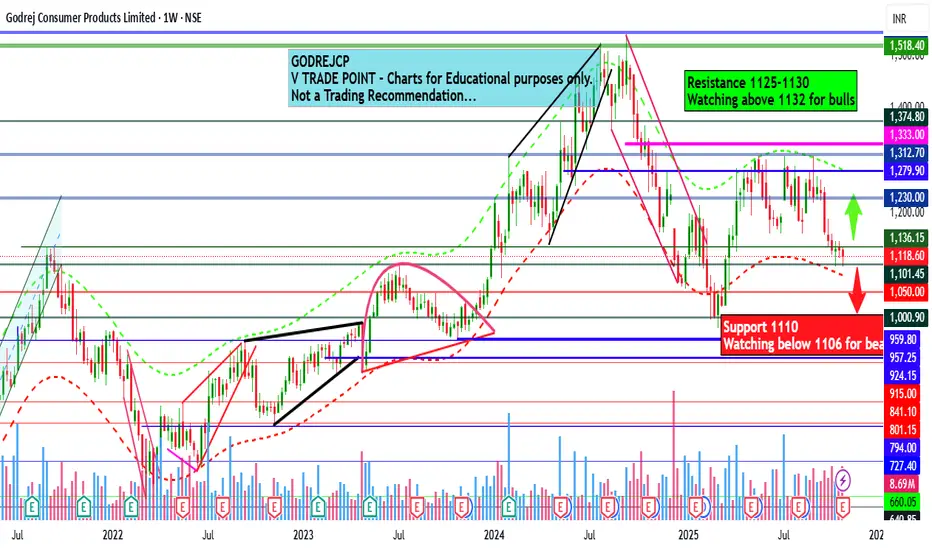
Task: Click the 2023 label on the time axis
Action: pos(303,535)
